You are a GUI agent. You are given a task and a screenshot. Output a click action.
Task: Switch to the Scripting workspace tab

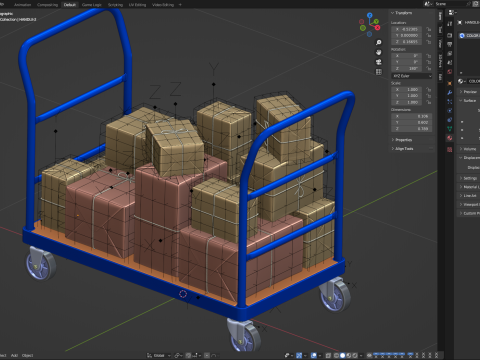(x=115, y=5)
